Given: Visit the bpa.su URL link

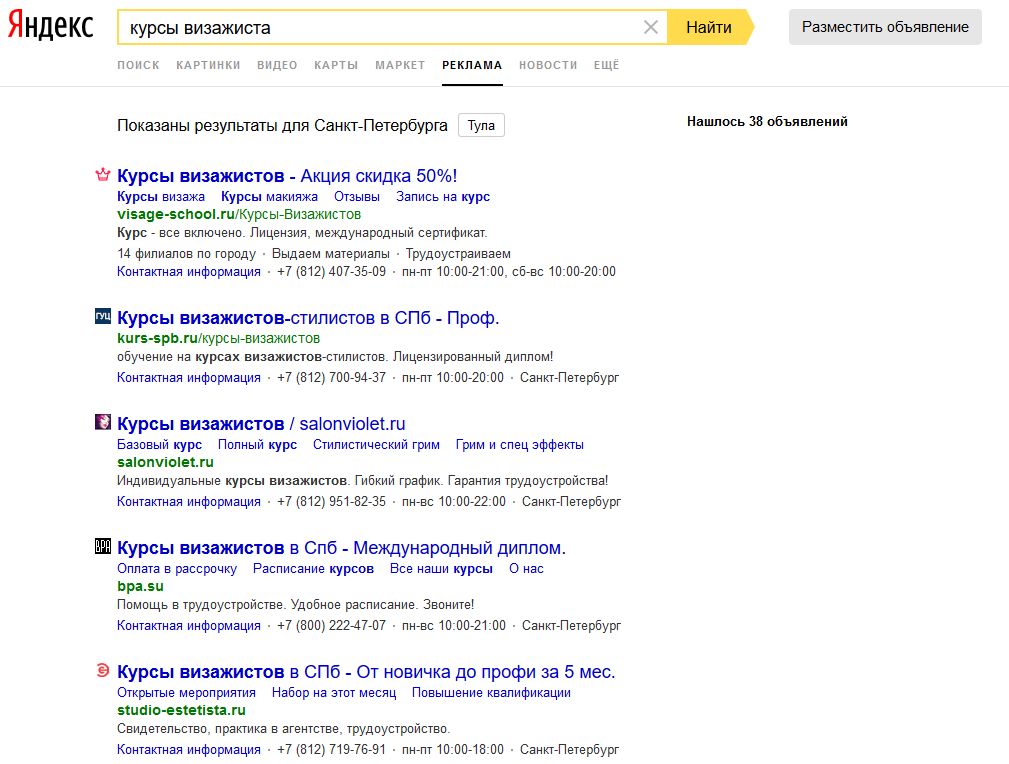Looking at the screenshot, I should tap(140, 586).
